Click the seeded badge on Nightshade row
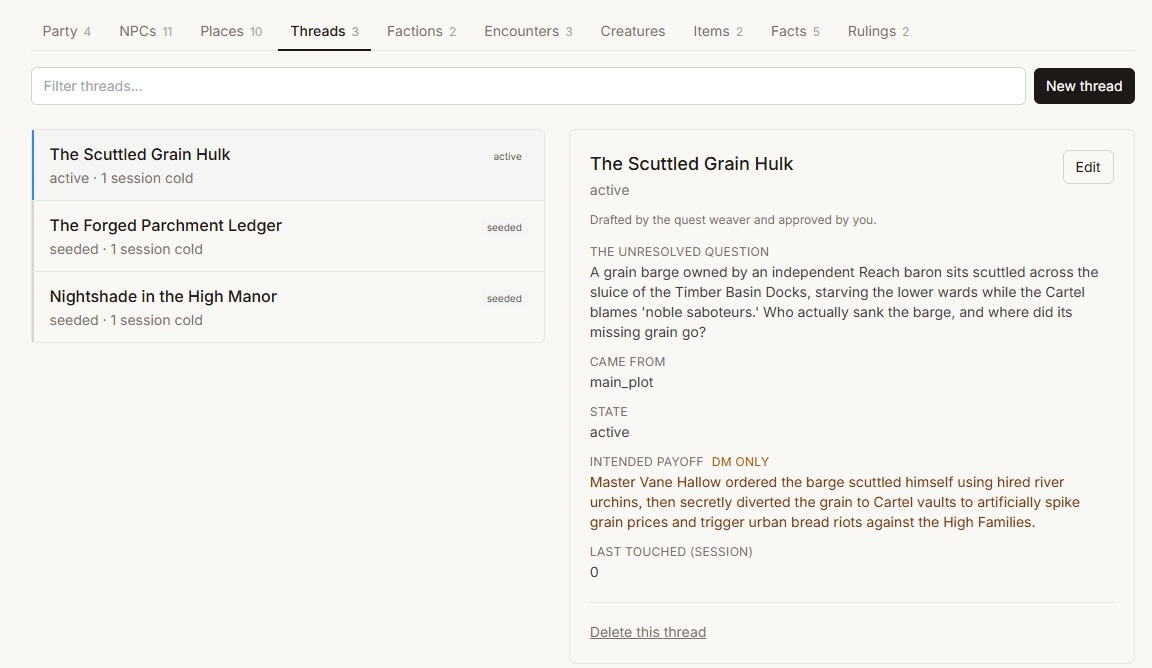 504,298
